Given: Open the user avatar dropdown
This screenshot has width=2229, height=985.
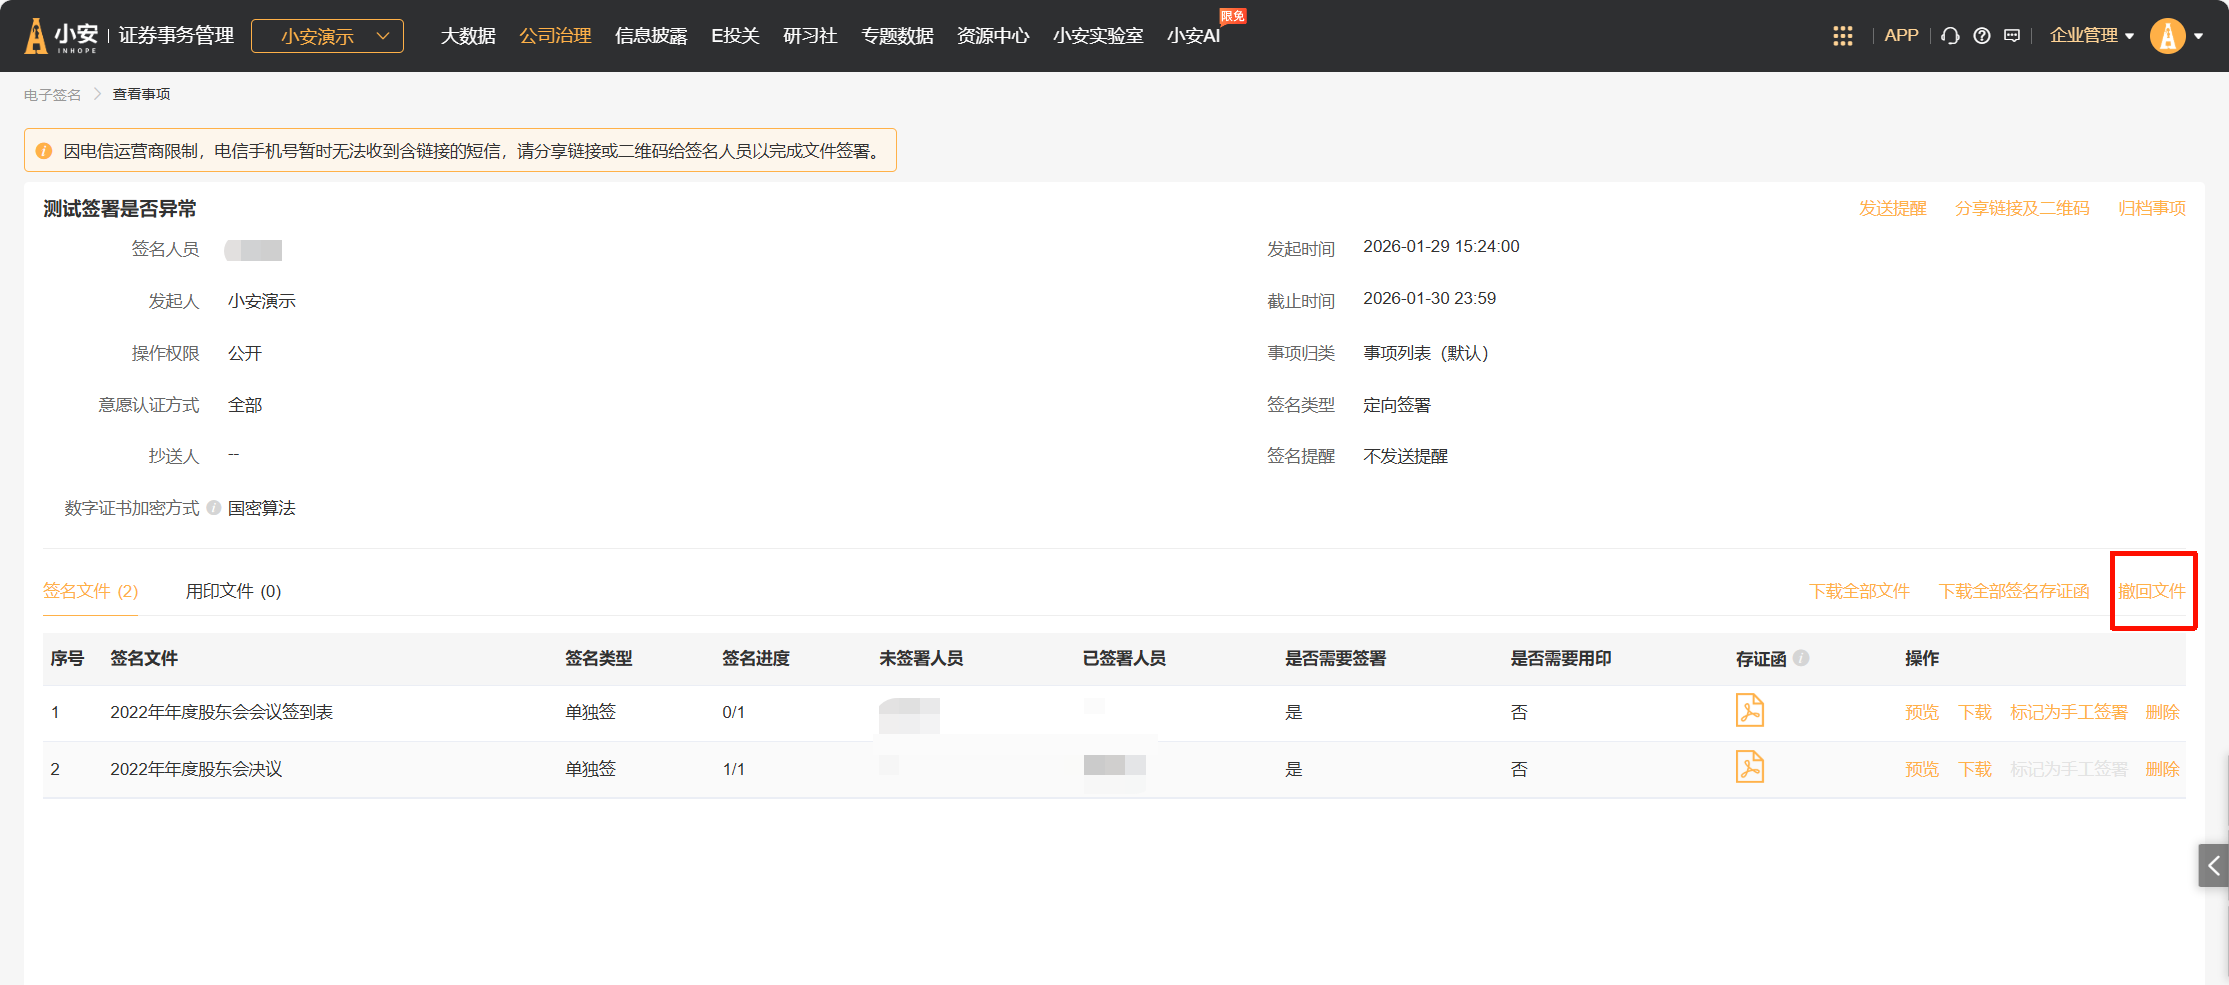Looking at the screenshot, I should click(x=2176, y=36).
